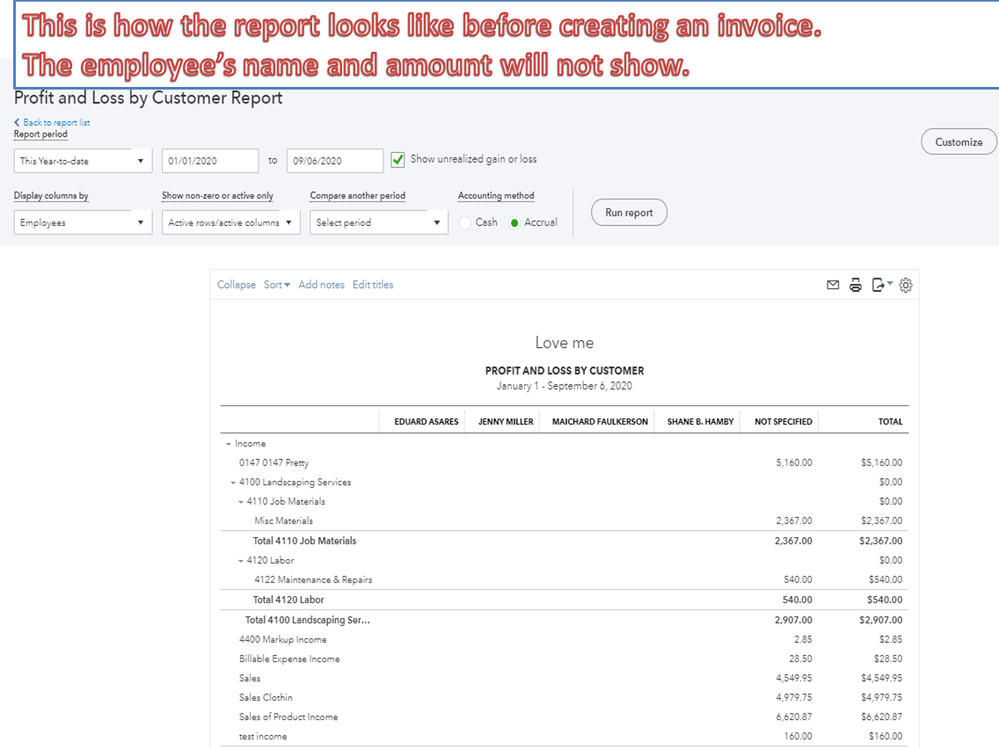Click the Misc Materials row label
Screen dimensions: 999x749
pos(284,521)
